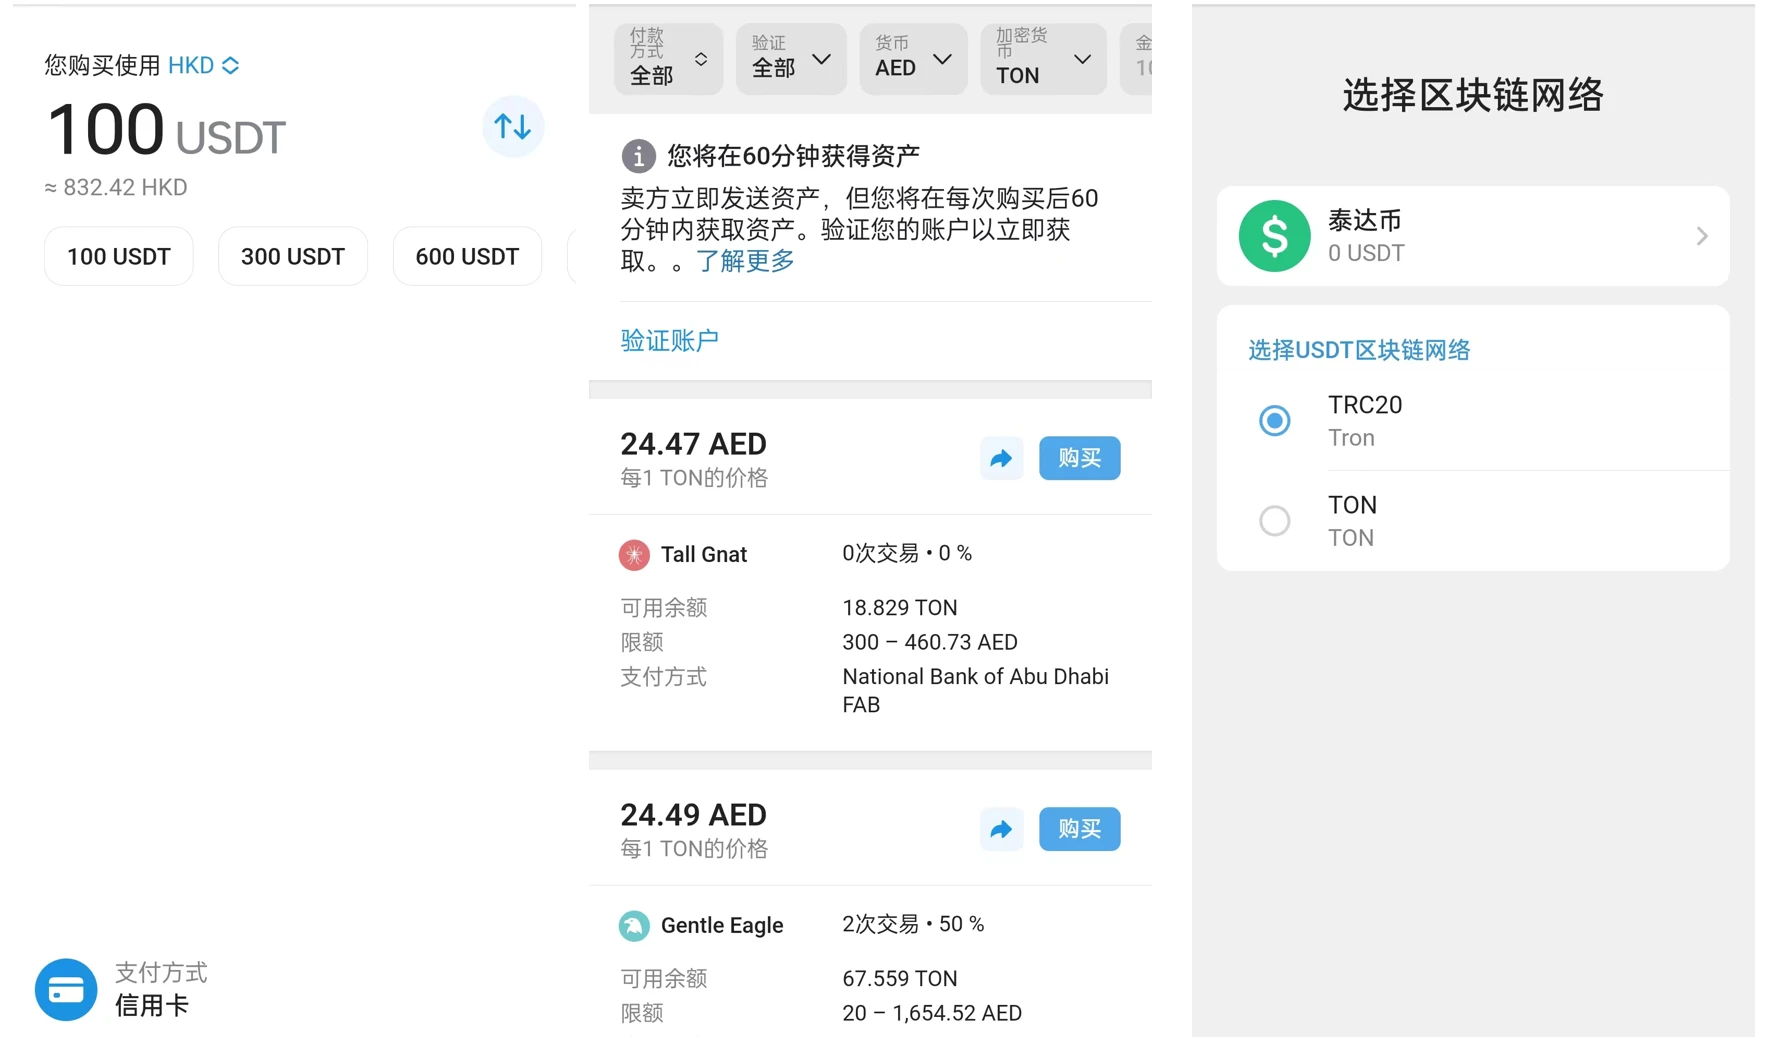Open the 付款方式 payment method filter
This screenshot has width=1767, height=1037.
(668, 59)
